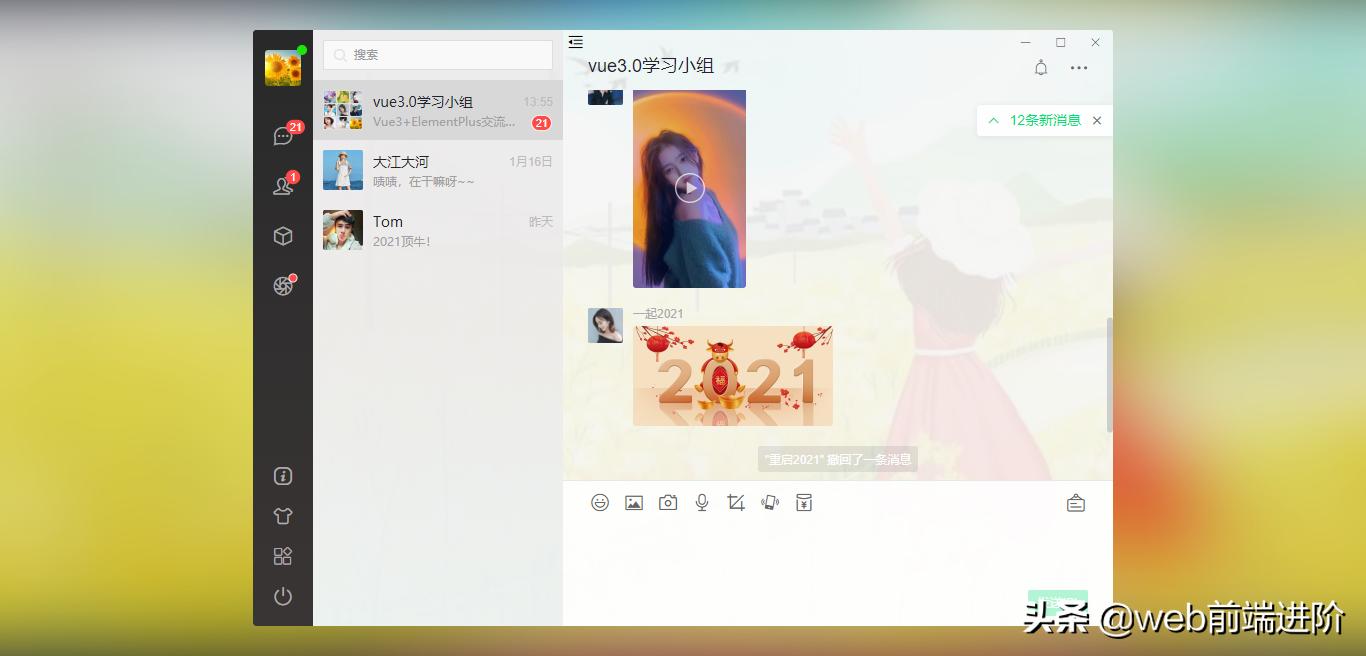Play the video message
This screenshot has width=1366, height=656.
pos(689,188)
